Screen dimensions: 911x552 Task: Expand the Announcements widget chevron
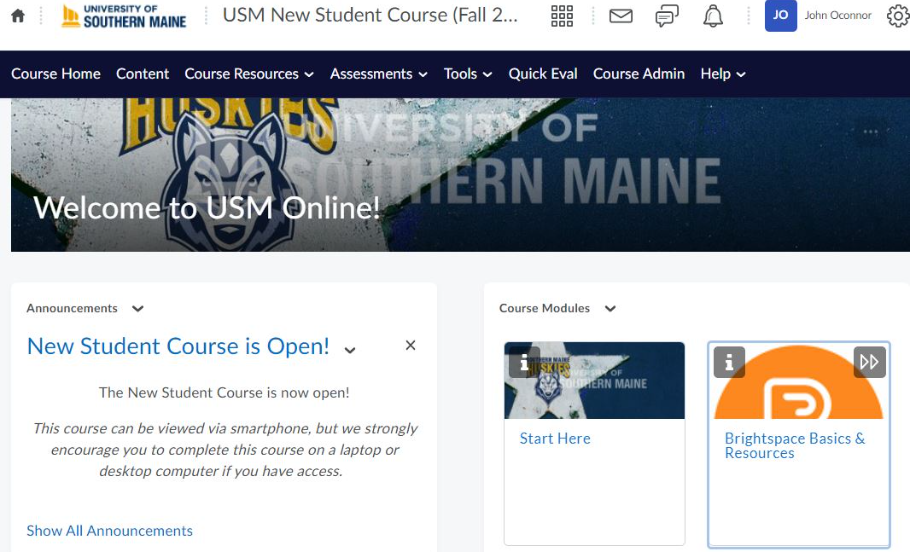[138, 309]
